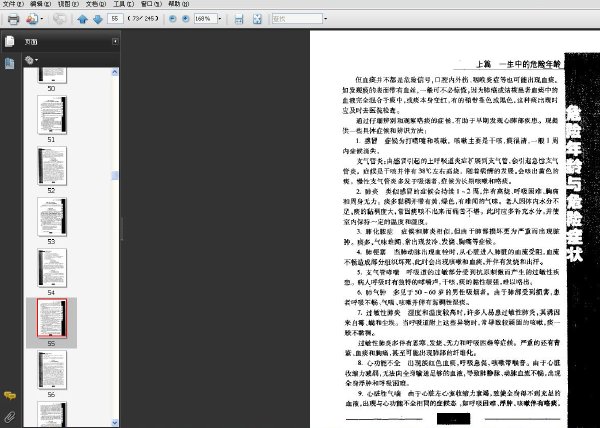Open the zoom level dropdown arrow

click(x=220, y=18)
